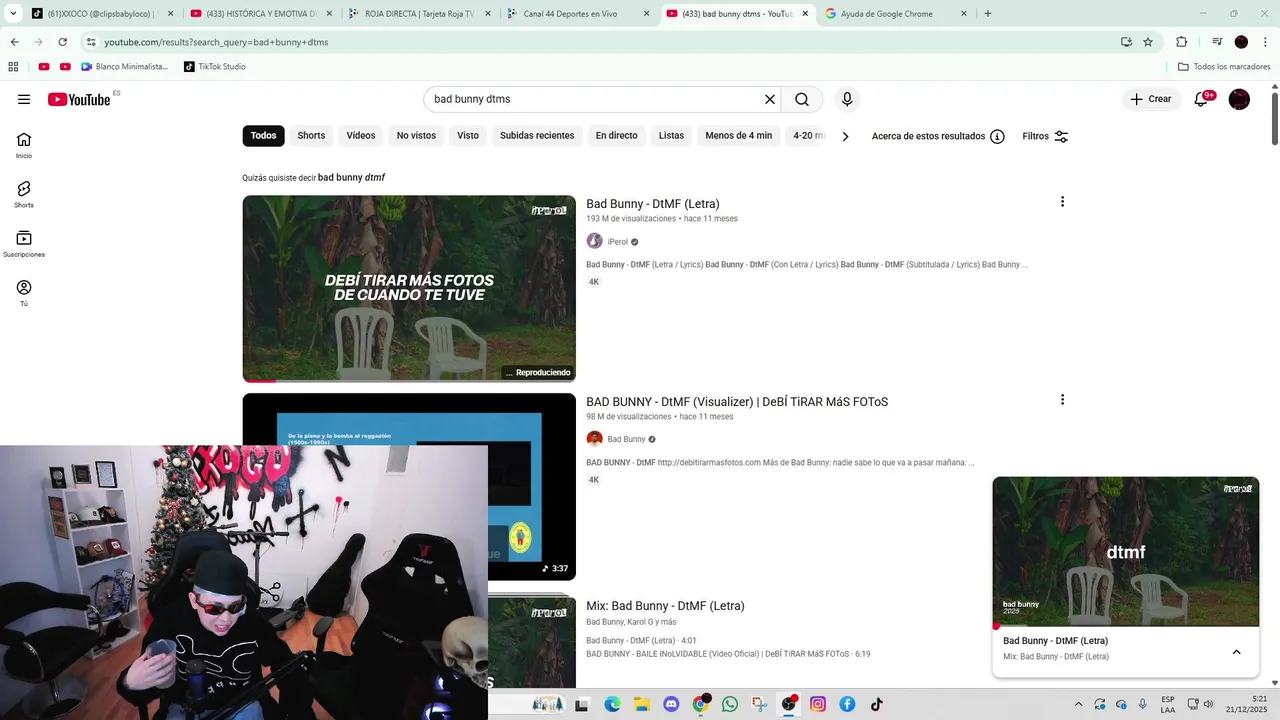The height and width of the screenshot is (720, 1280).
Task: Open the BAD BUNNY - DtMF (Visualizer) title
Action: [737, 402]
